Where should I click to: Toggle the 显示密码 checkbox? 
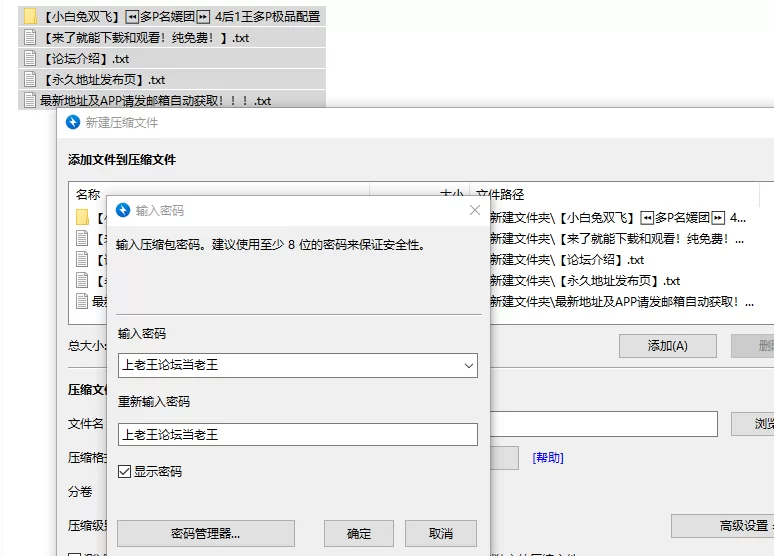click(124, 472)
